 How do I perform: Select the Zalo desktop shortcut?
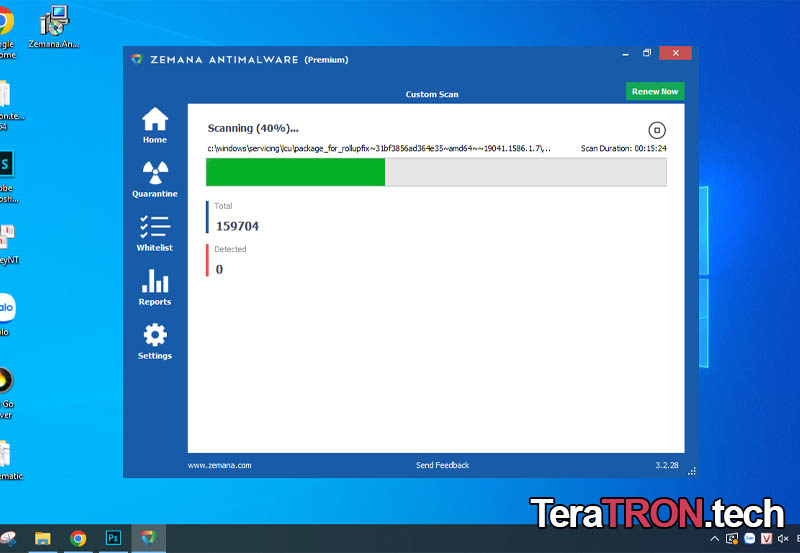[x=6, y=315]
